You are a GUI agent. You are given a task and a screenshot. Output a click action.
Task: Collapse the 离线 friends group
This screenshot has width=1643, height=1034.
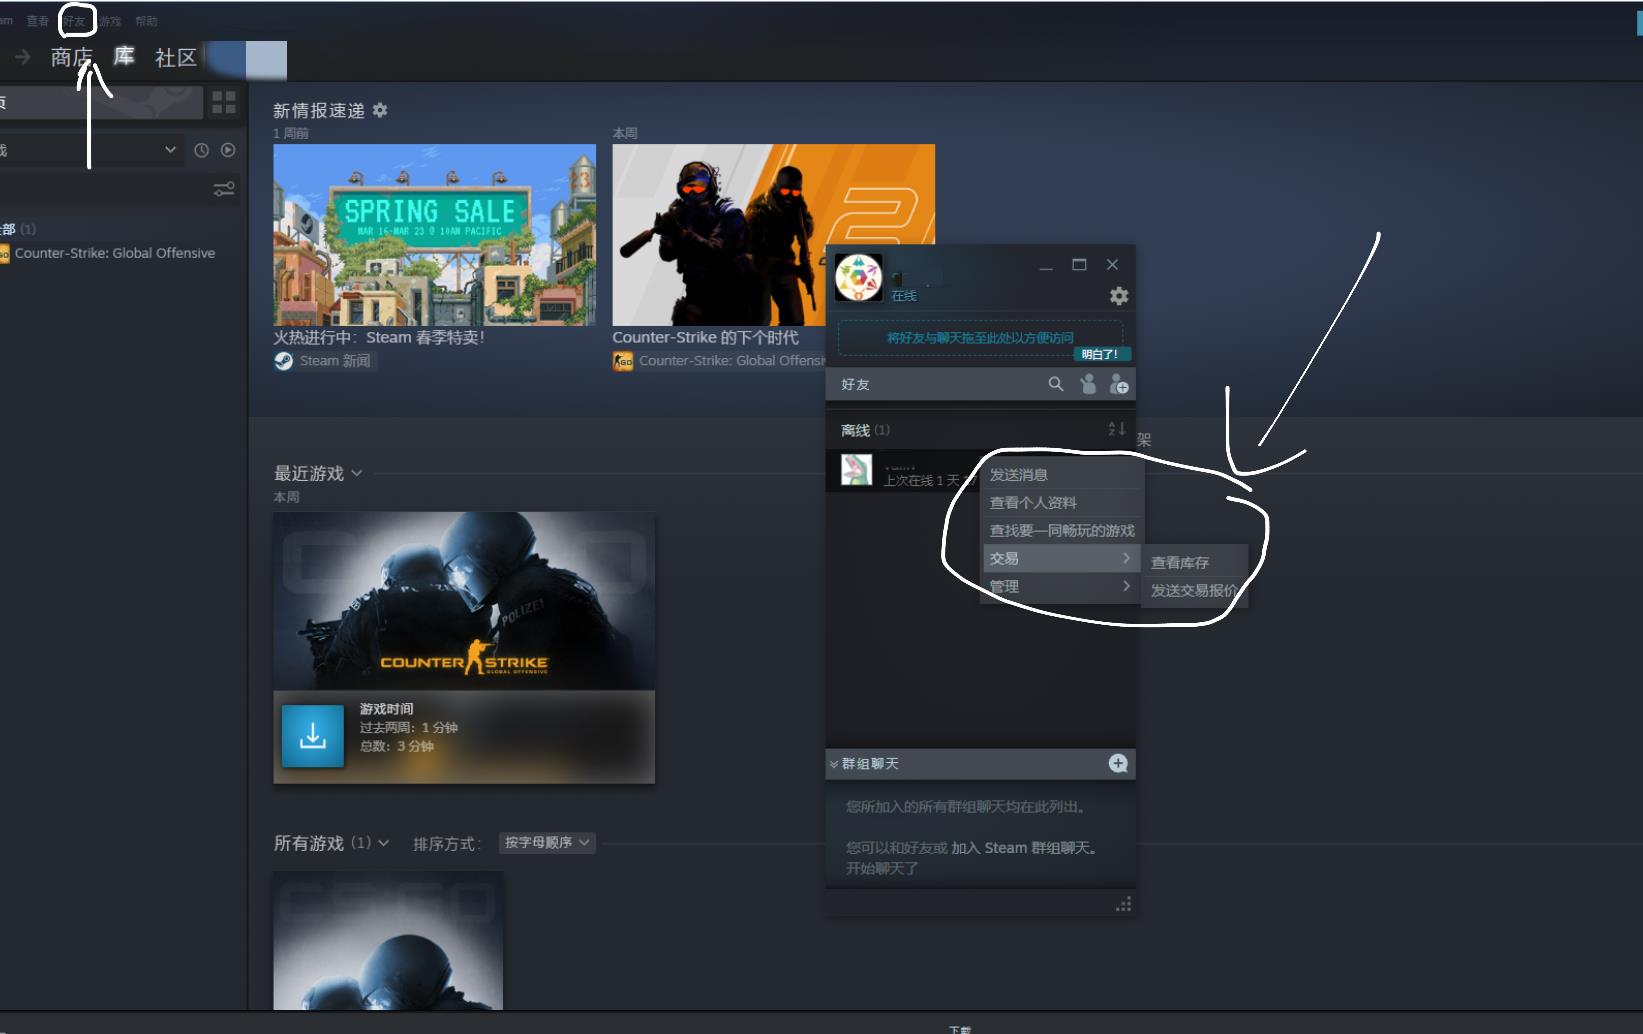point(866,430)
